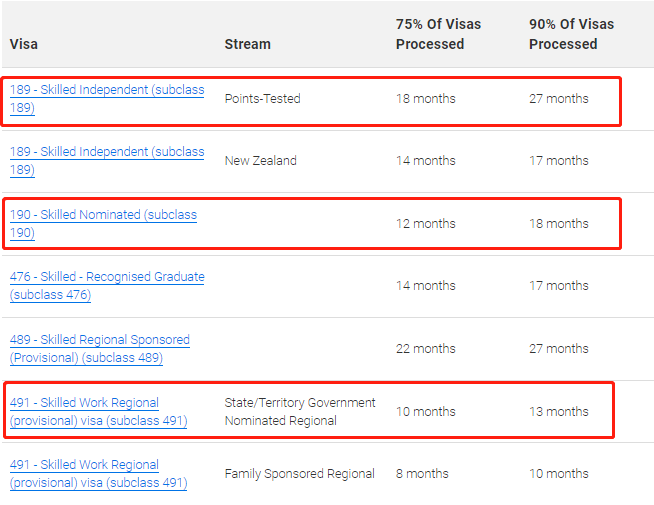Click the 13 months processing time cell

click(558, 412)
